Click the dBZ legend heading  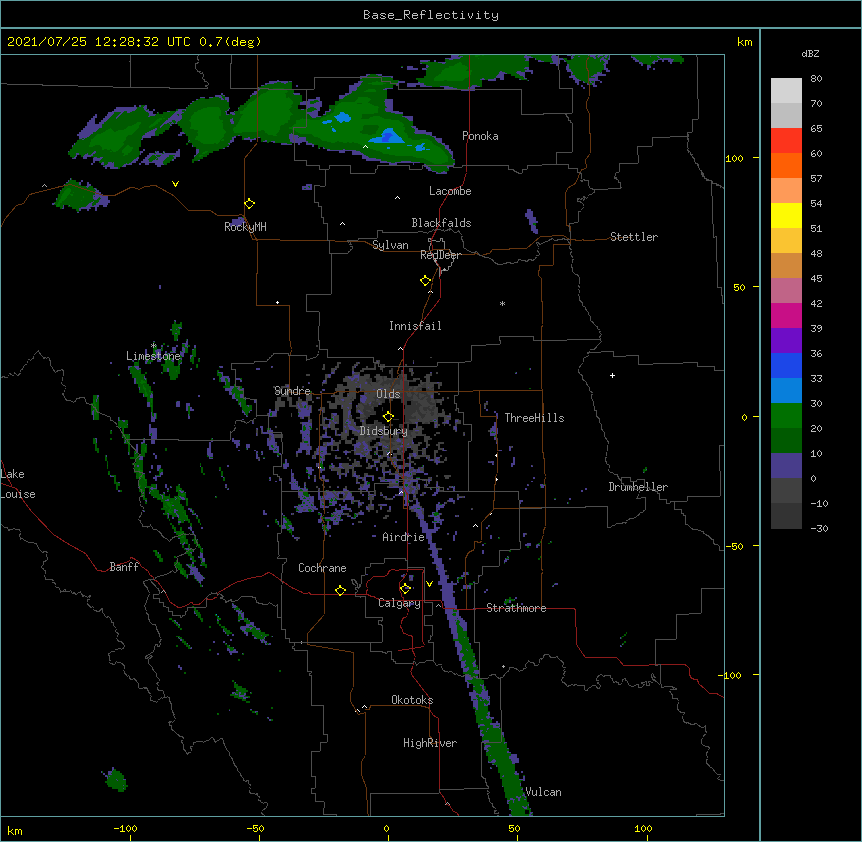tap(810, 54)
